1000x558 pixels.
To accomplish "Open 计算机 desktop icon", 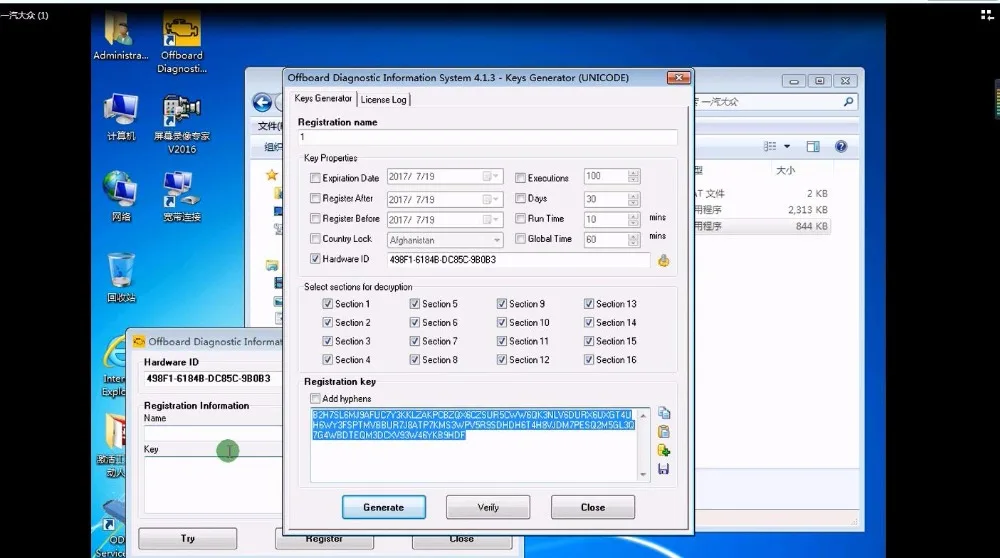I will click(x=121, y=117).
